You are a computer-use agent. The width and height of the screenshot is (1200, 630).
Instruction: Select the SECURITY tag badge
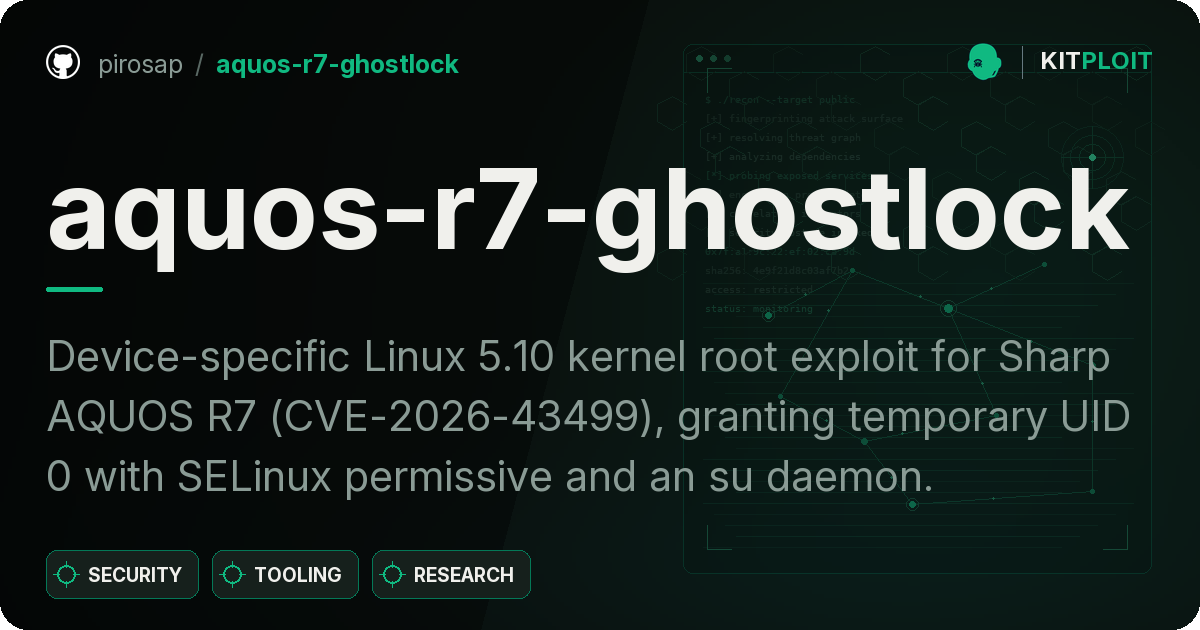point(122,575)
